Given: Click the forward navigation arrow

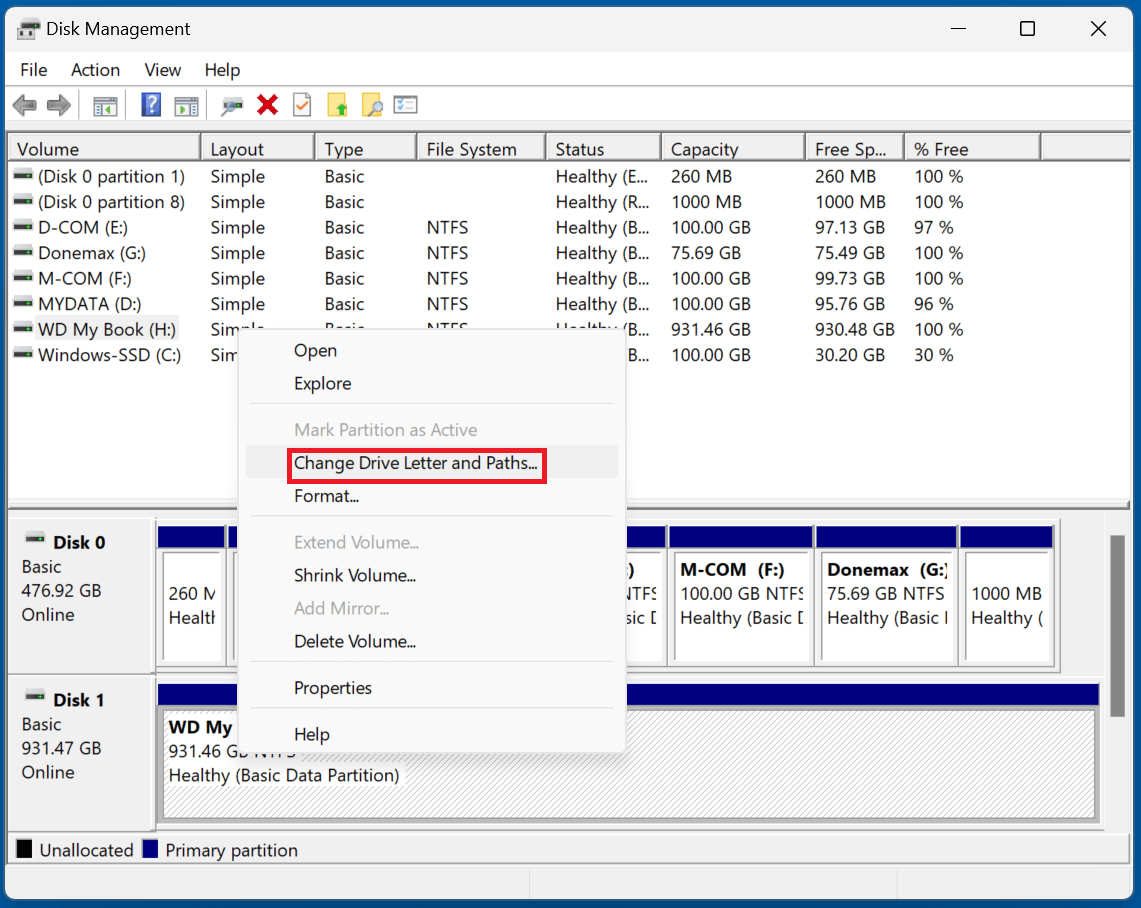Looking at the screenshot, I should point(58,104).
